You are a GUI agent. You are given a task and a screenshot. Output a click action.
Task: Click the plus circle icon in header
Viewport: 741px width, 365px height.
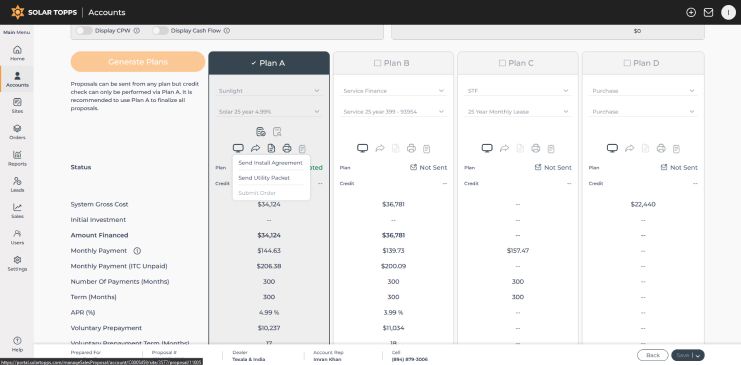[x=691, y=13]
